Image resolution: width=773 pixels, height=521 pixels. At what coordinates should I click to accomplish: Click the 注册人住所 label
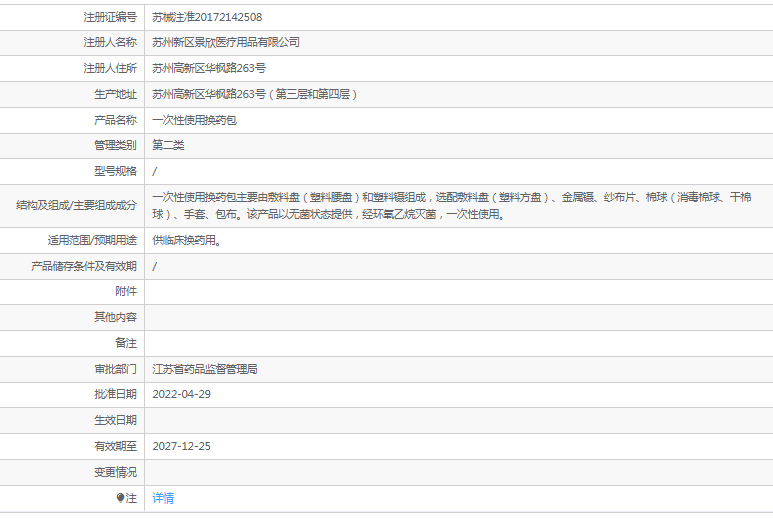tap(110, 68)
